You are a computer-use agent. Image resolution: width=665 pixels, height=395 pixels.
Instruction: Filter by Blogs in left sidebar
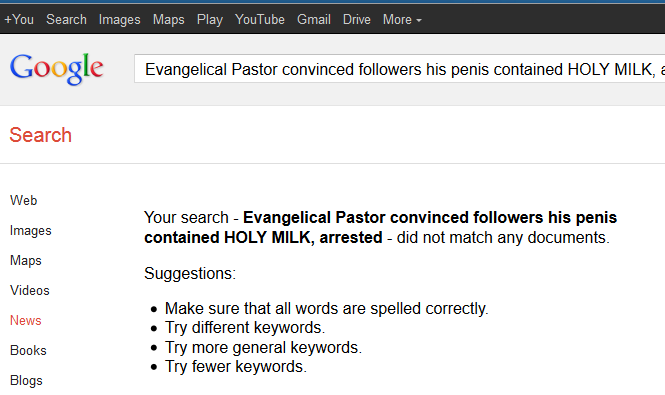(x=26, y=381)
